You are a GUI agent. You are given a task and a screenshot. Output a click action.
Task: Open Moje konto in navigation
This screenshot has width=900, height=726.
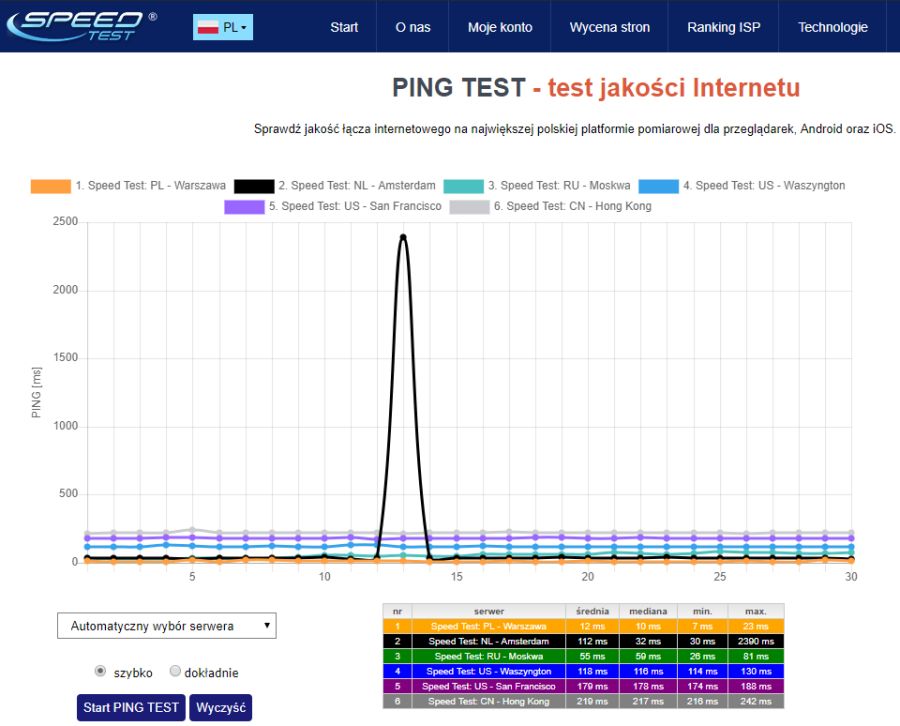500,27
